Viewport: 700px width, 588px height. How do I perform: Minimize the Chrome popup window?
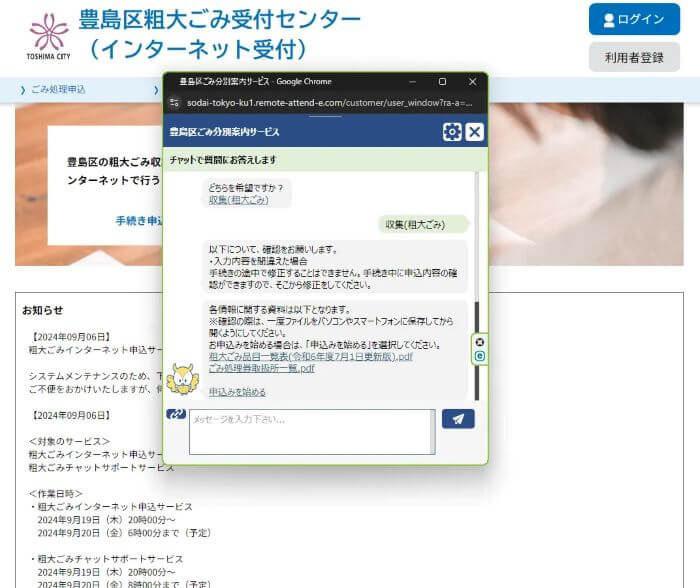click(x=412, y=82)
